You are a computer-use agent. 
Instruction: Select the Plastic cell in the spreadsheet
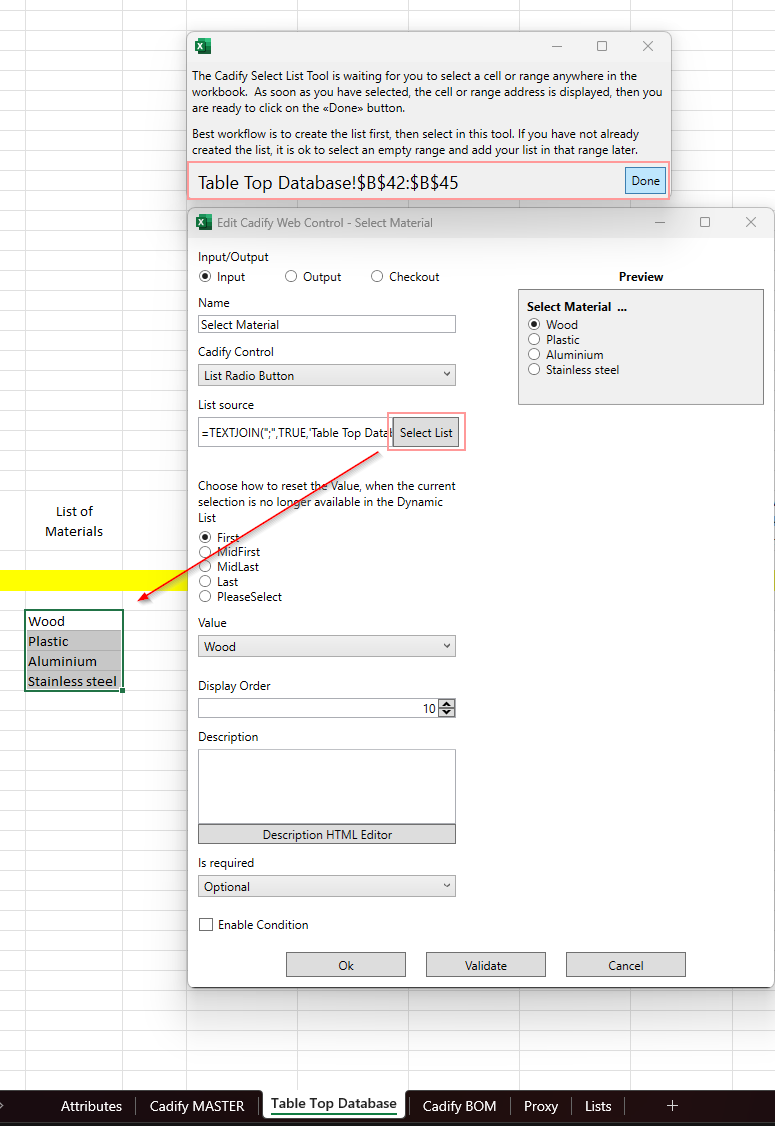pyautogui.click(x=74, y=641)
